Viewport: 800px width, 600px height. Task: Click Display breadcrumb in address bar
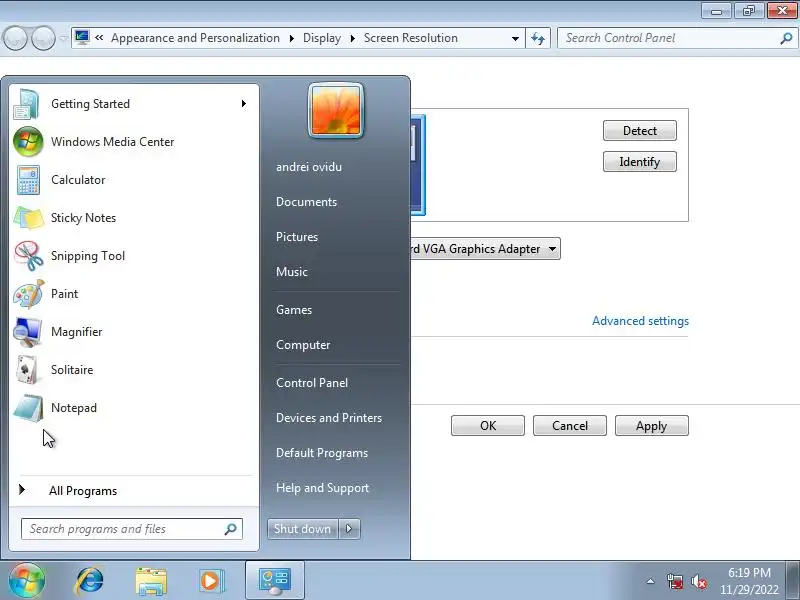322,38
